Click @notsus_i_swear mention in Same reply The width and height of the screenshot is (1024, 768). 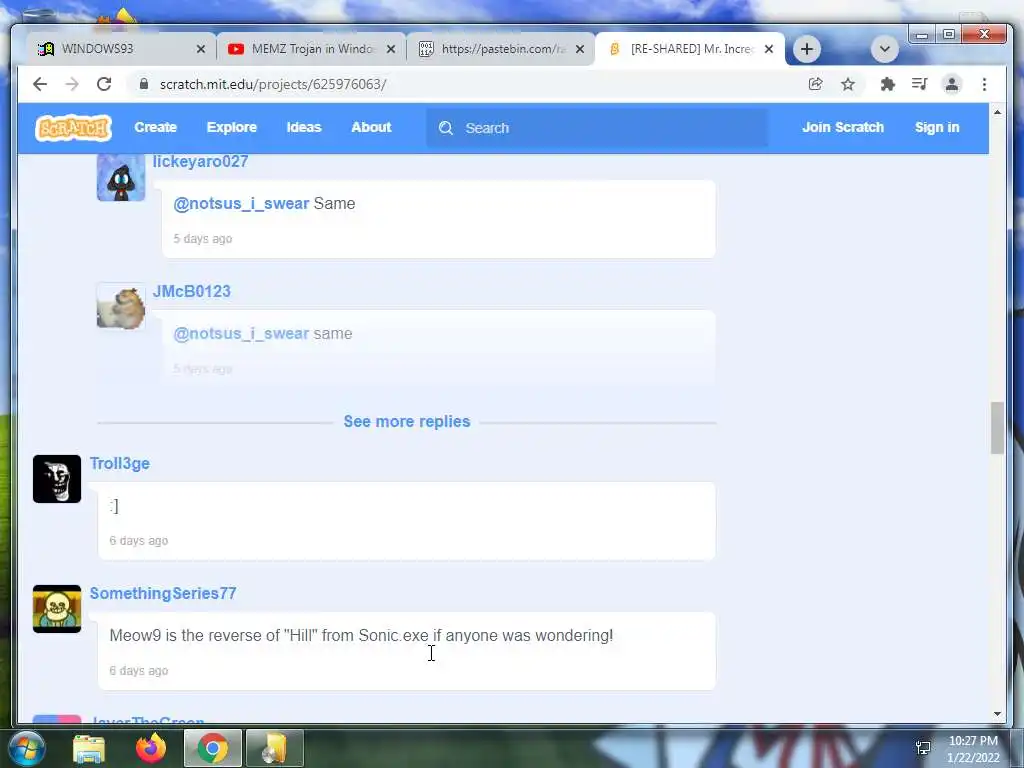(241, 204)
